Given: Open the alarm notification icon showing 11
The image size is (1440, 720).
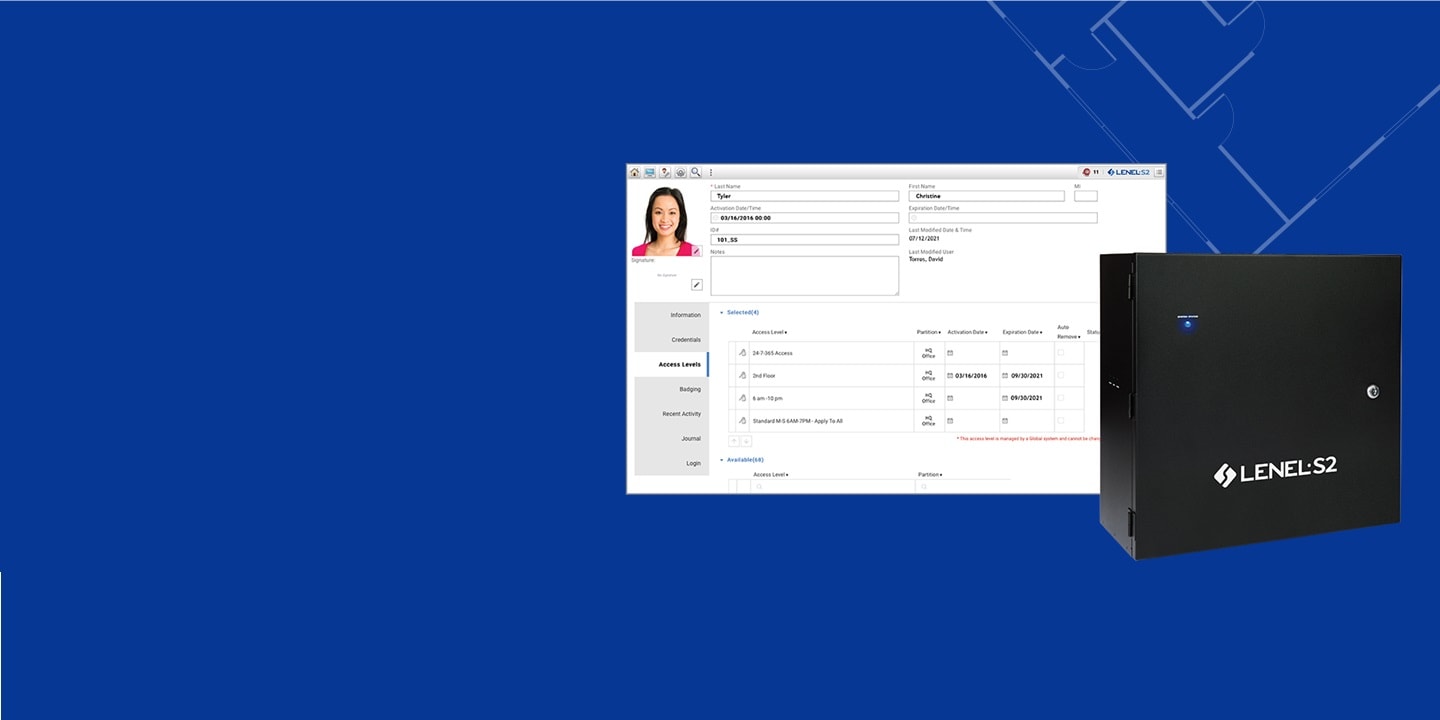Looking at the screenshot, I should pos(1090,172).
